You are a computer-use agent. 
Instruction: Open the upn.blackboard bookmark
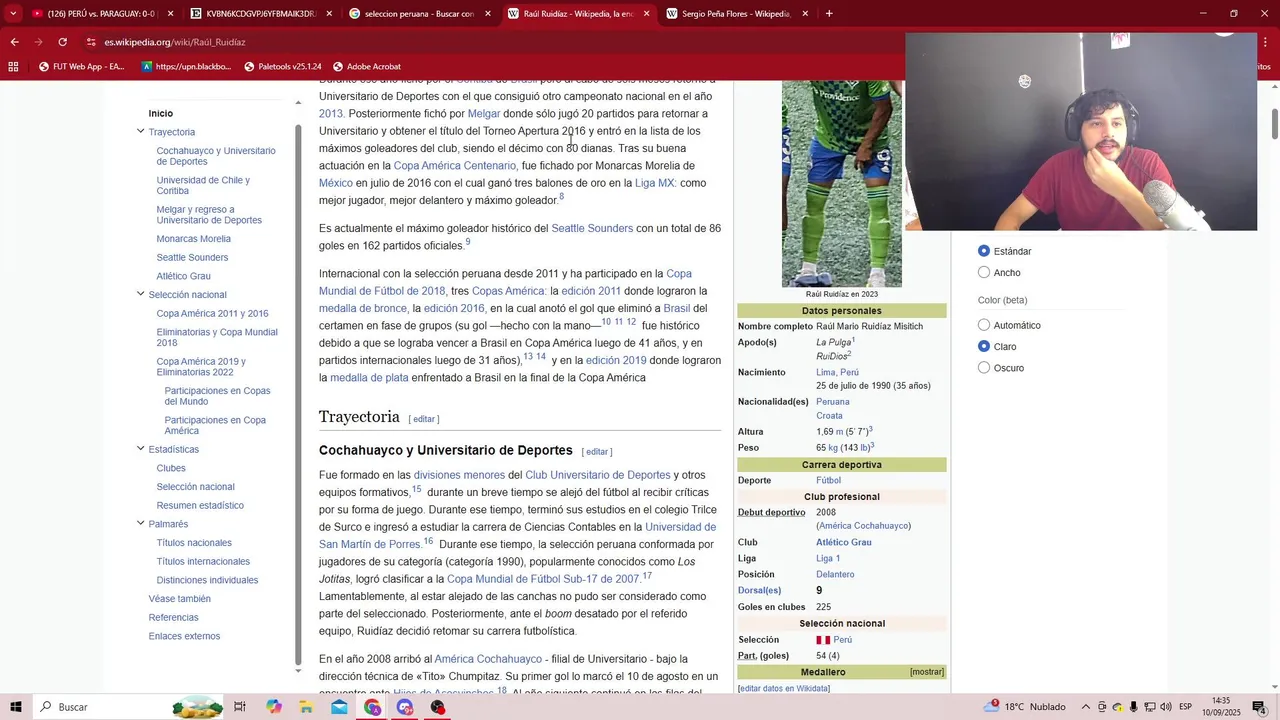pyautogui.click(x=186, y=67)
